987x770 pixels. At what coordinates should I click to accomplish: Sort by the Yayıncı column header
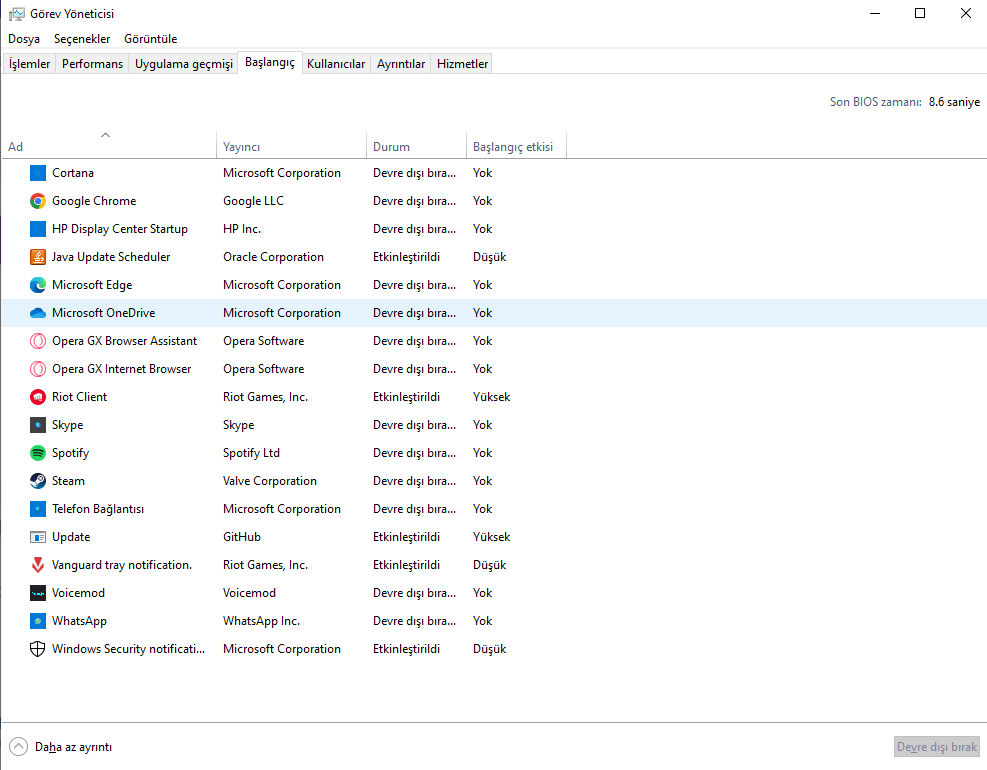pos(291,146)
